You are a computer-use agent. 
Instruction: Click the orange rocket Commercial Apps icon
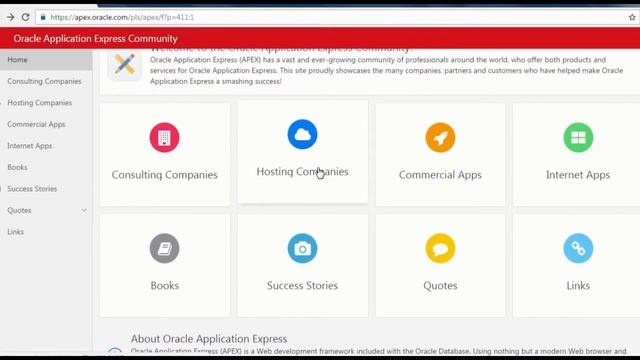coord(440,138)
